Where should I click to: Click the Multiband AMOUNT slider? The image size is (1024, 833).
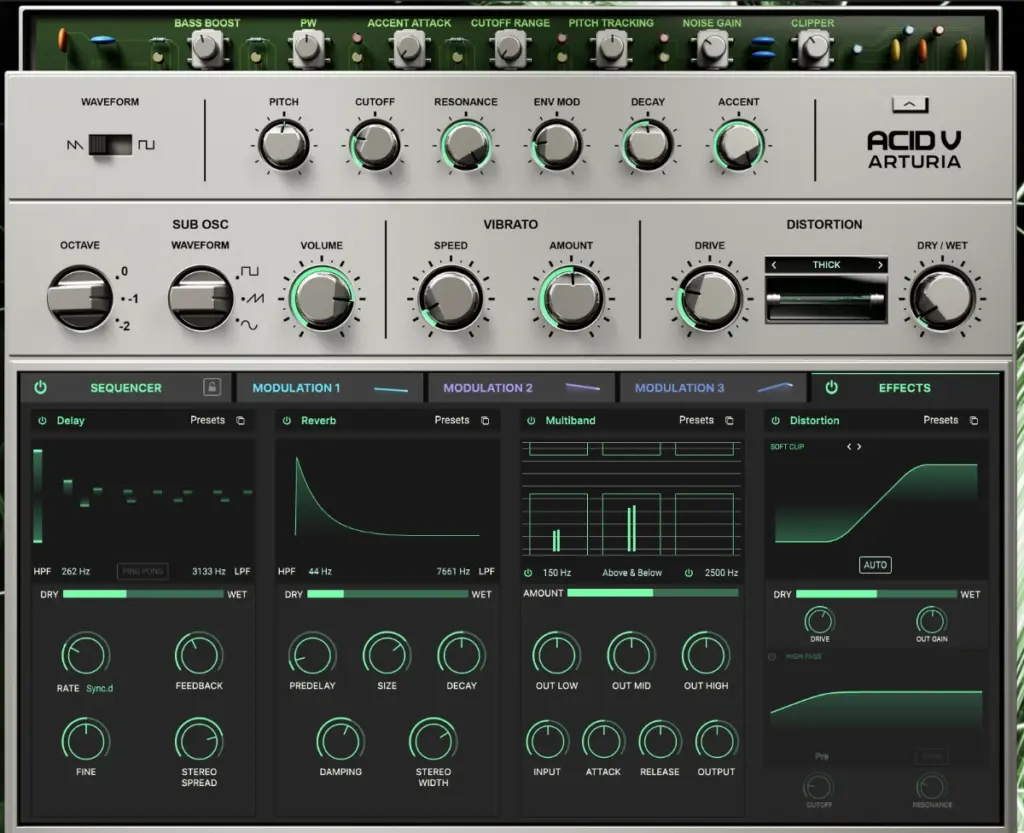pyautogui.click(x=652, y=593)
